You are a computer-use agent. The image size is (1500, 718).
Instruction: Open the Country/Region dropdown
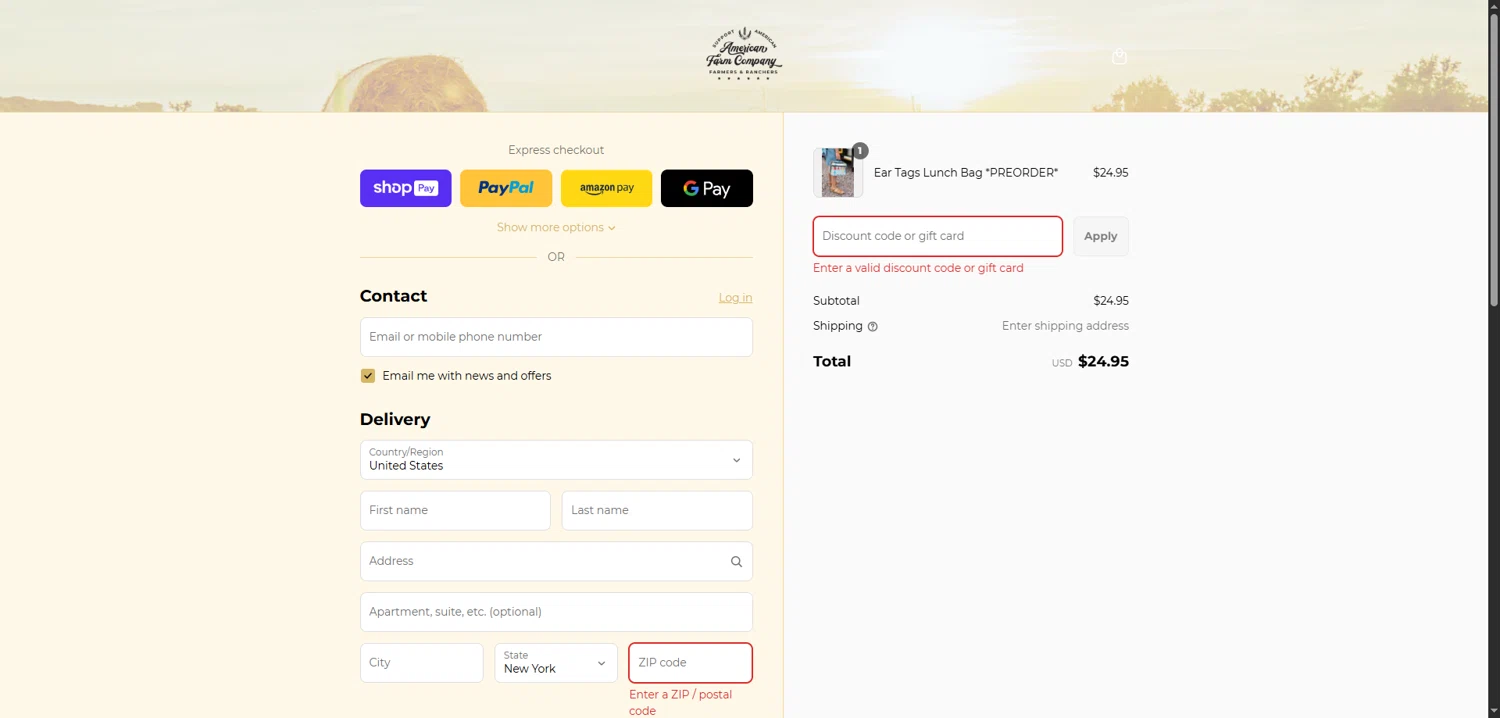coord(556,460)
